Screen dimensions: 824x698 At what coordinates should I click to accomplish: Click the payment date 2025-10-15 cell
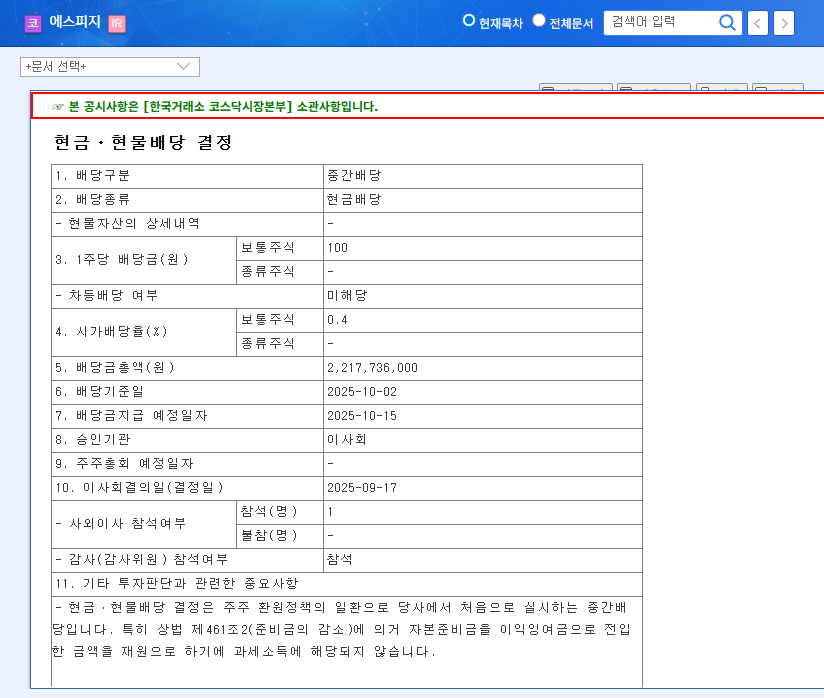coord(360,416)
